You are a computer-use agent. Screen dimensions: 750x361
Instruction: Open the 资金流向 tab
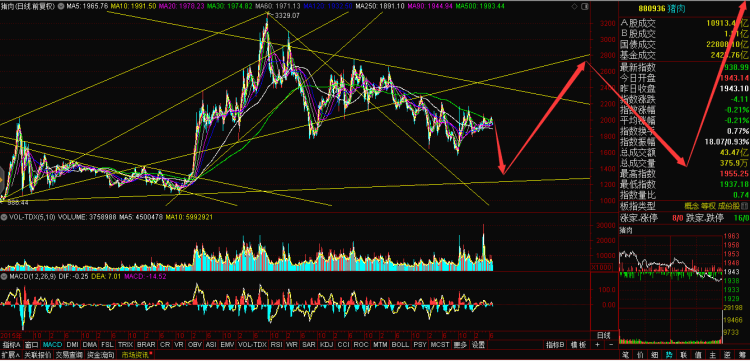101,355
